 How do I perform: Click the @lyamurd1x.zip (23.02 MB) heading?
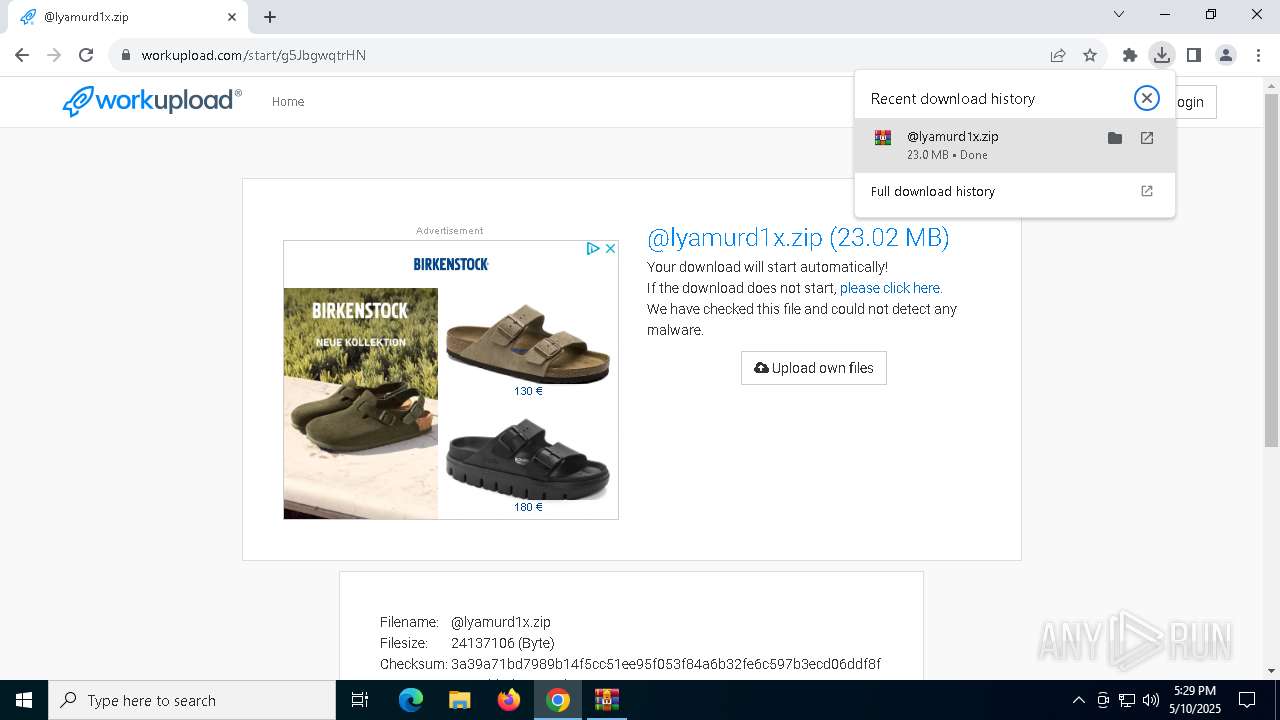798,237
